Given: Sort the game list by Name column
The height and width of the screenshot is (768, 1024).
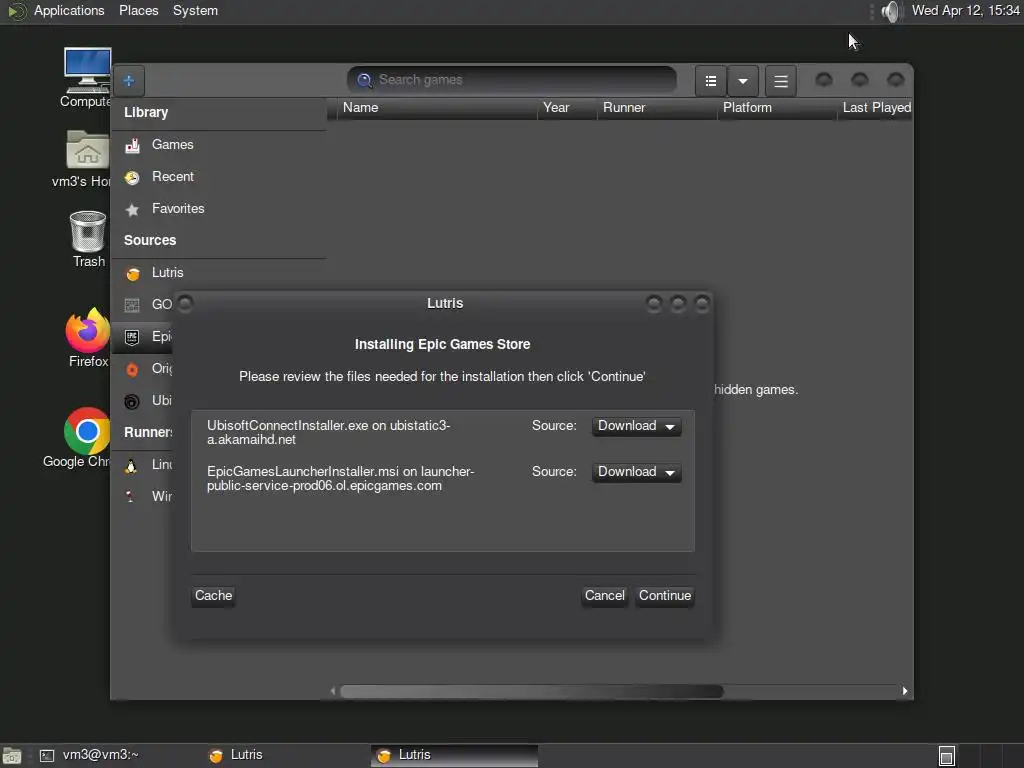Looking at the screenshot, I should [x=436, y=108].
